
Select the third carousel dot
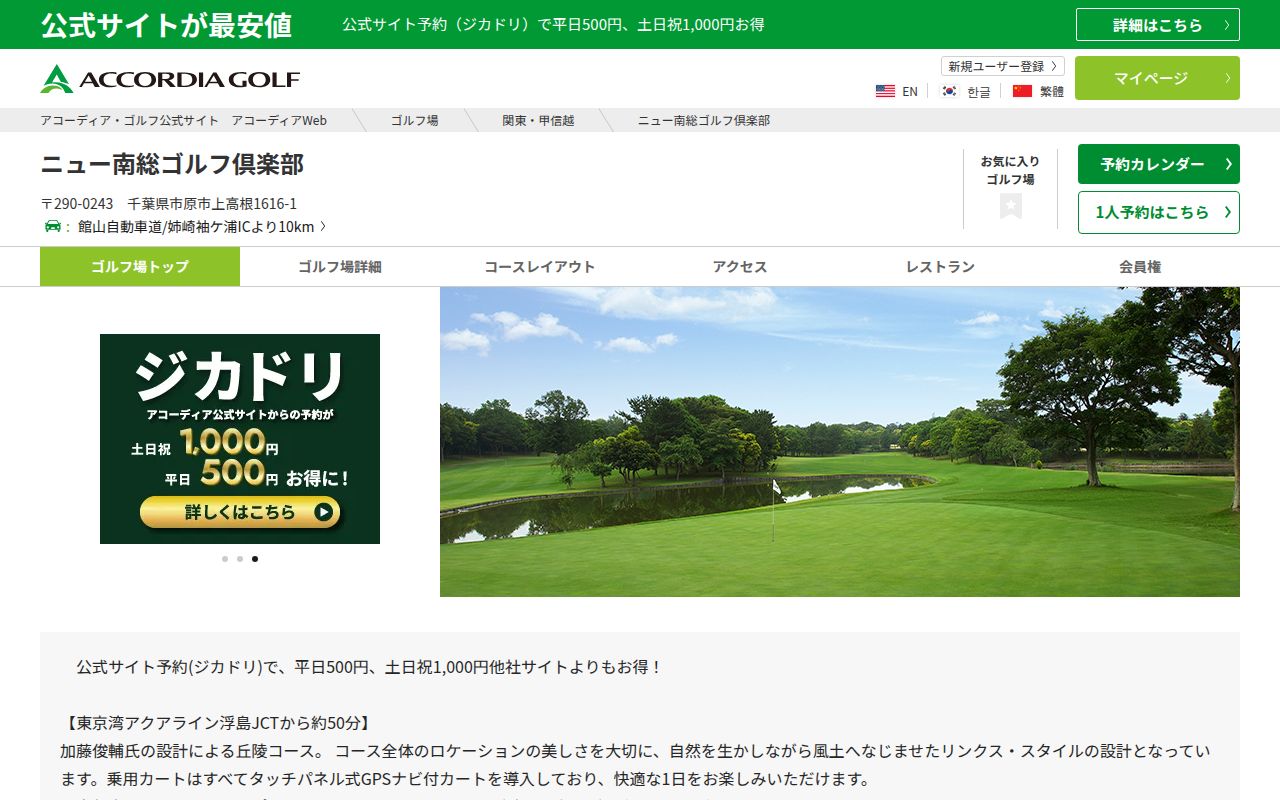click(x=255, y=559)
